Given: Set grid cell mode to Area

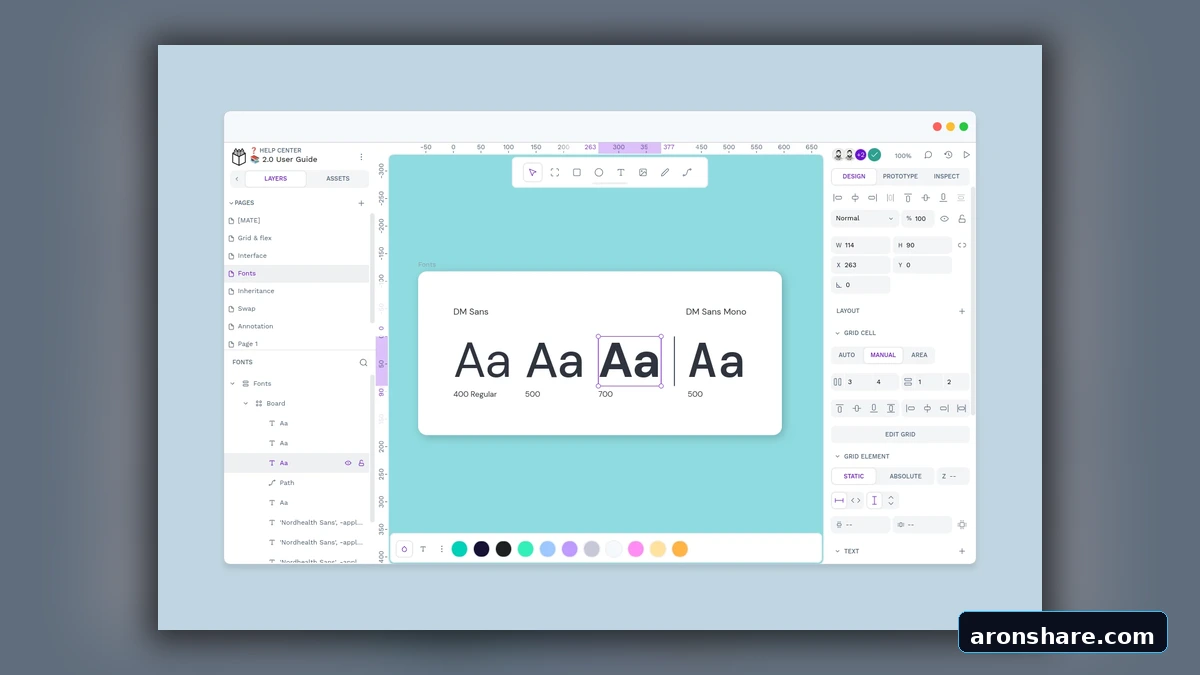Looking at the screenshot, I should [x=919, y=355].
